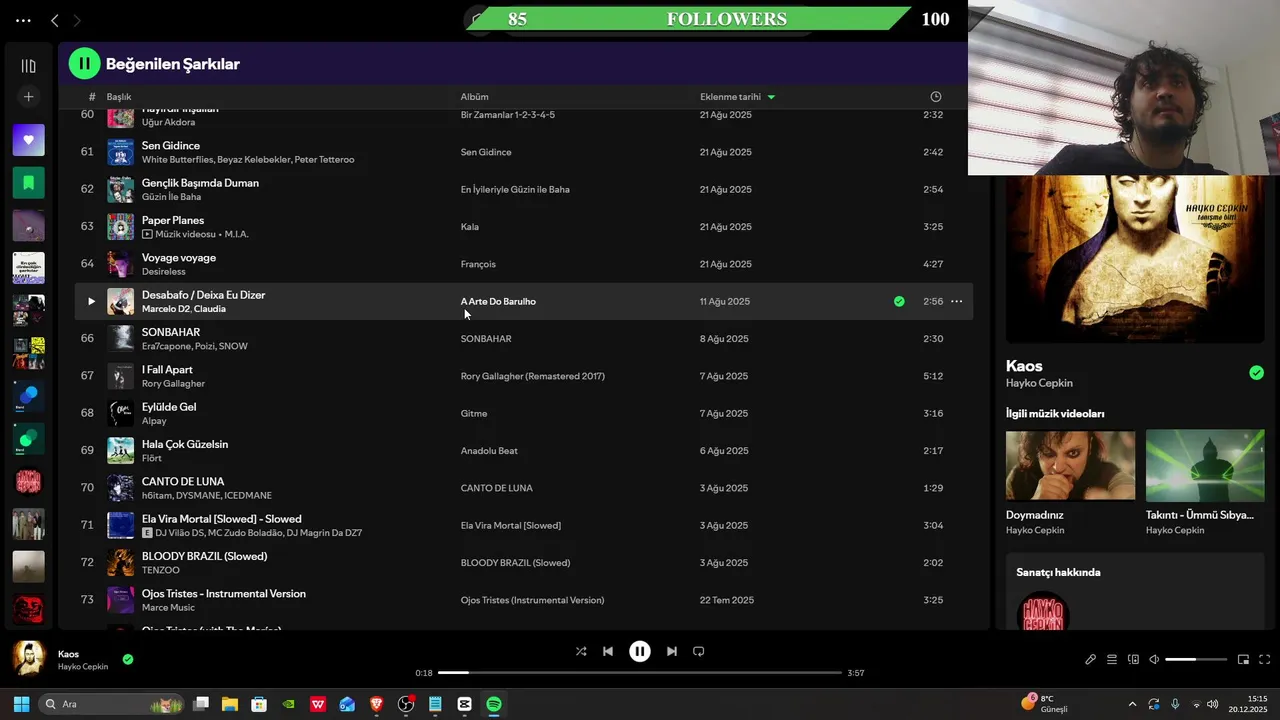Toggle repeat mode in player bar

(699, 651)
